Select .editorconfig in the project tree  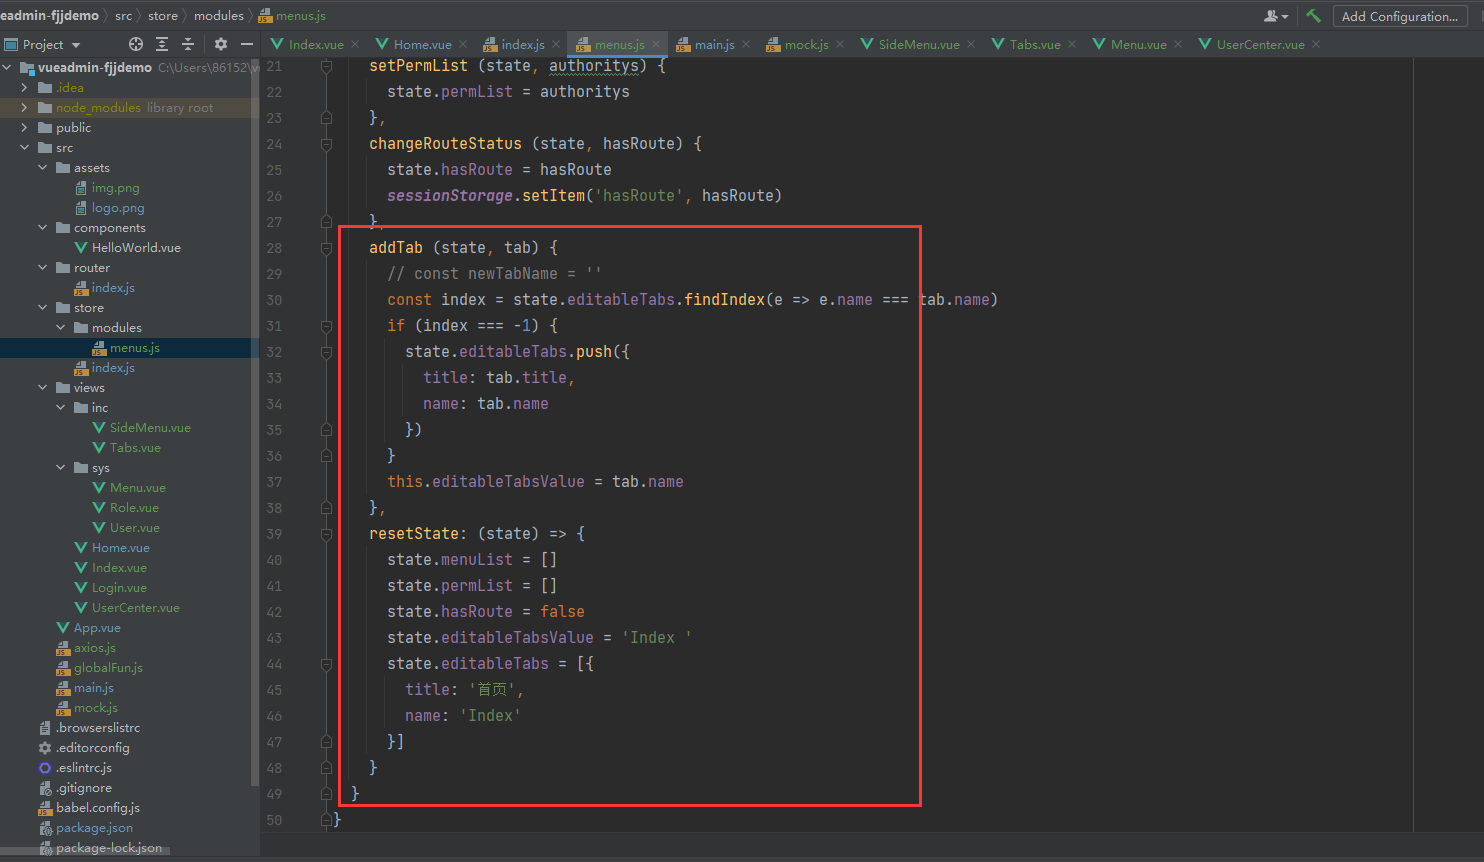click(92, 748)
